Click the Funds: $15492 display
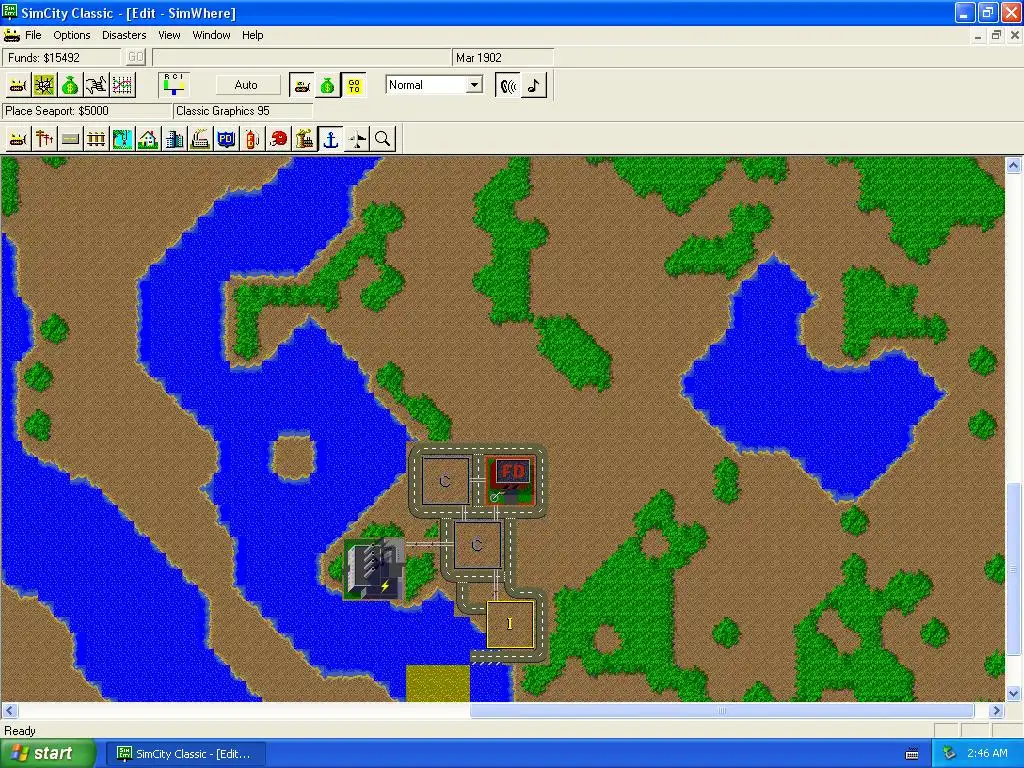 point(61,57)
